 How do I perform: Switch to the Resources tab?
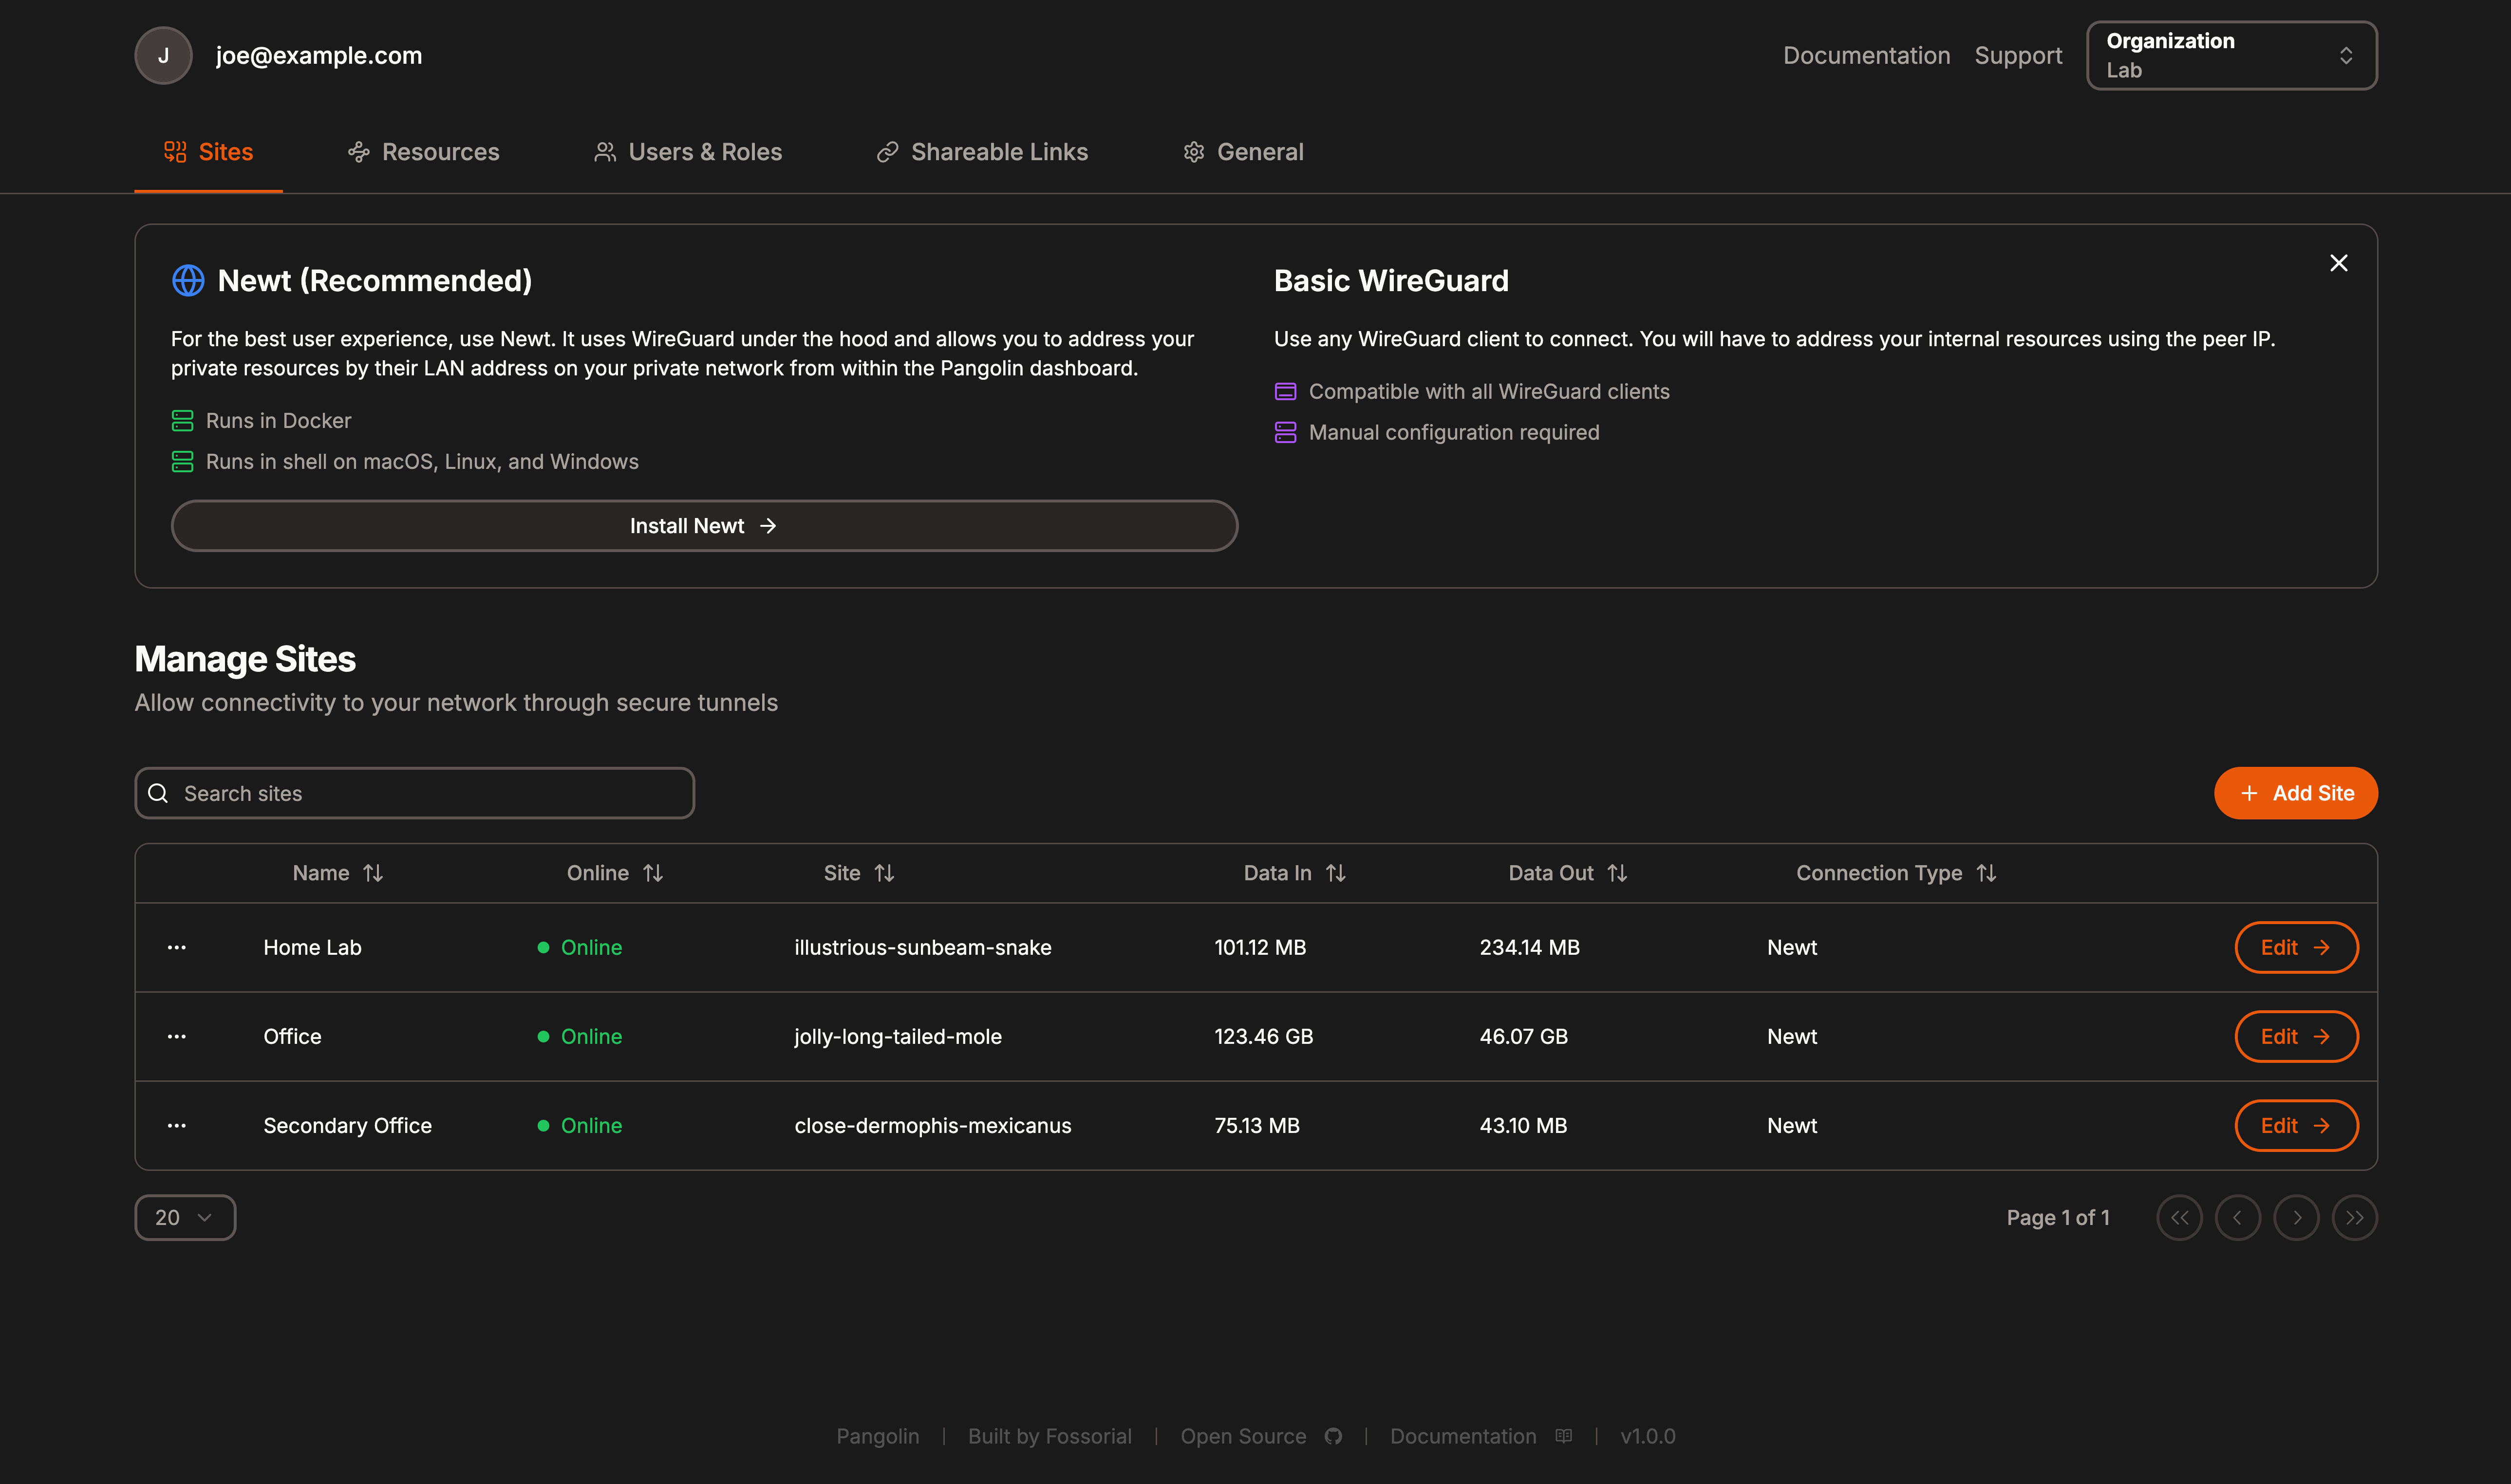(423, 152)
